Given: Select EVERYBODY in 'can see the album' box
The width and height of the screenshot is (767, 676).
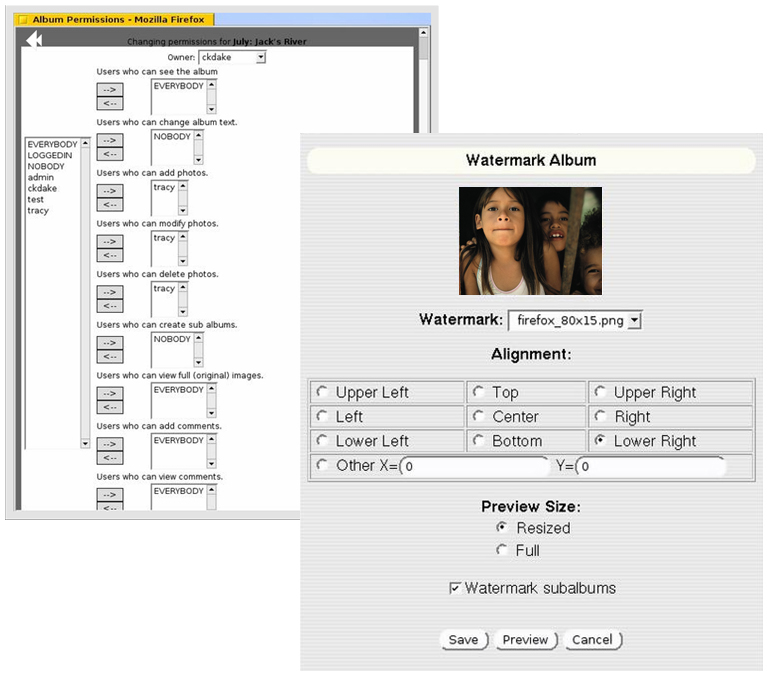Looking at the screenshot, I should click(x=179, y=86).
